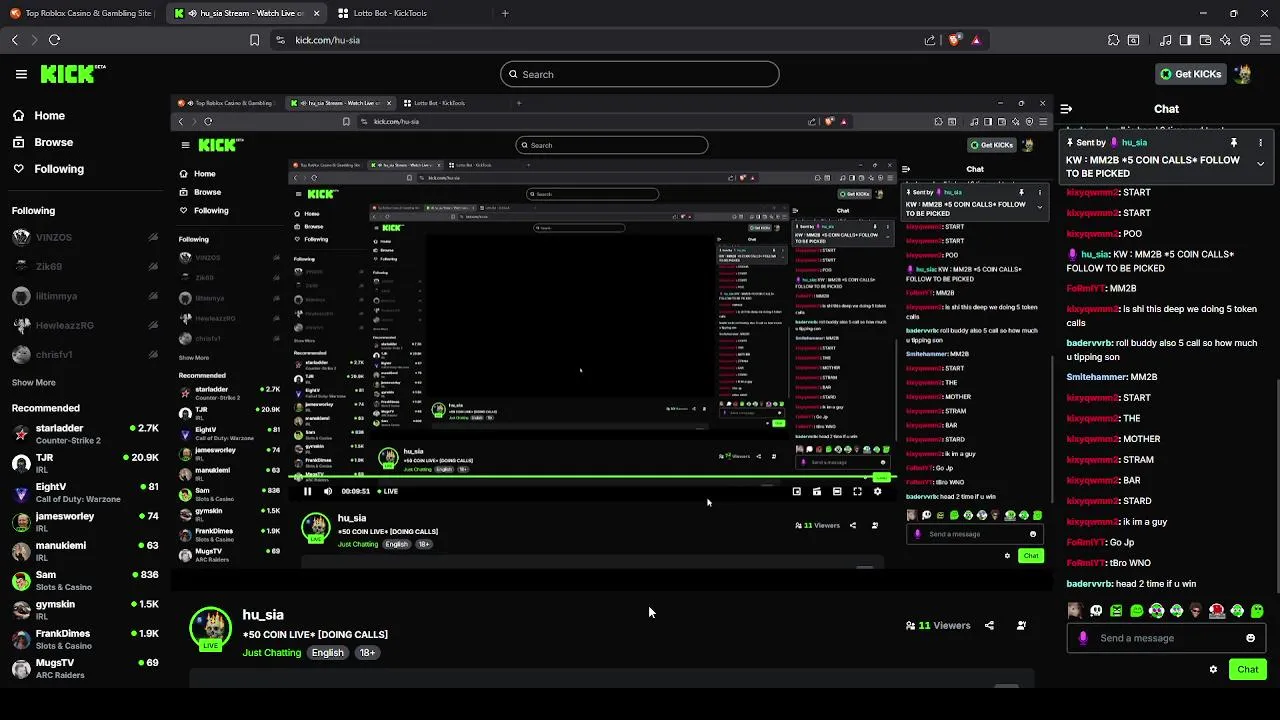Insert the red headphones emote
This screenshot has width=1280, height=720.
pyautogui.click(x=1217, y=611)
